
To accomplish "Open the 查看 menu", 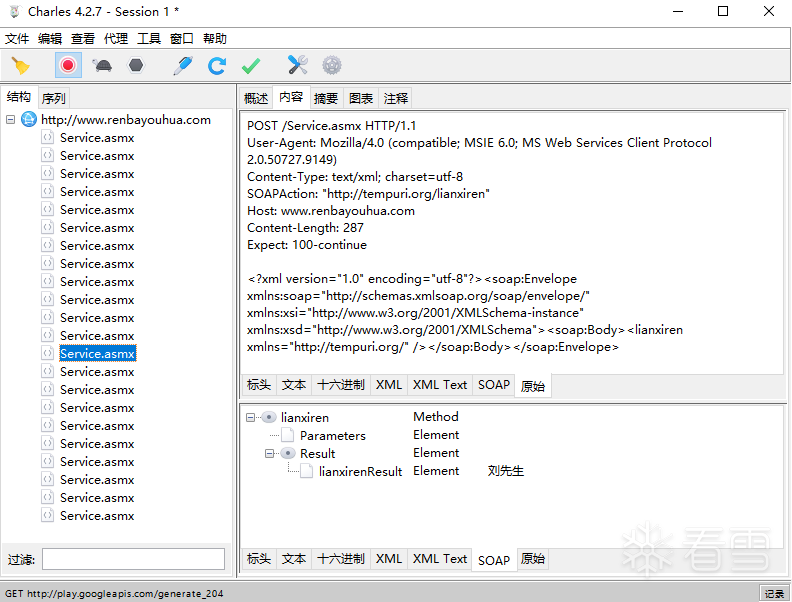I will coord(83,39).
